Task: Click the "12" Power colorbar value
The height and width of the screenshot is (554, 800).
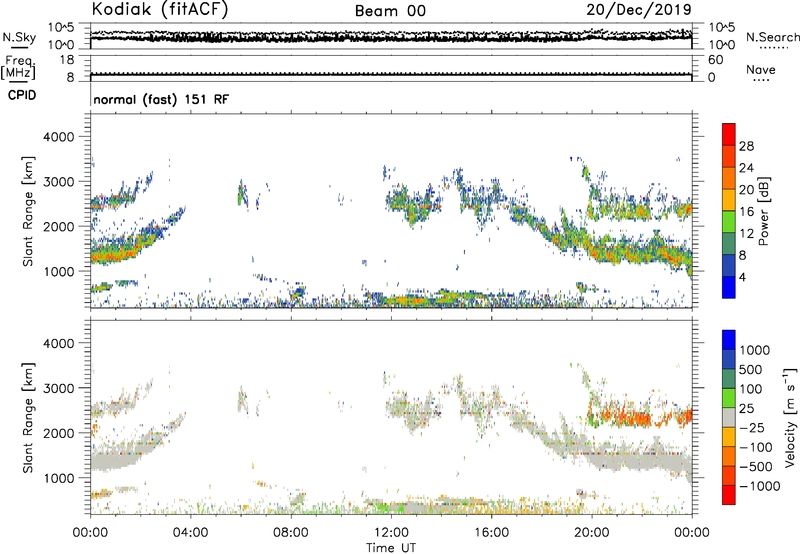Action: click(746, 234)
